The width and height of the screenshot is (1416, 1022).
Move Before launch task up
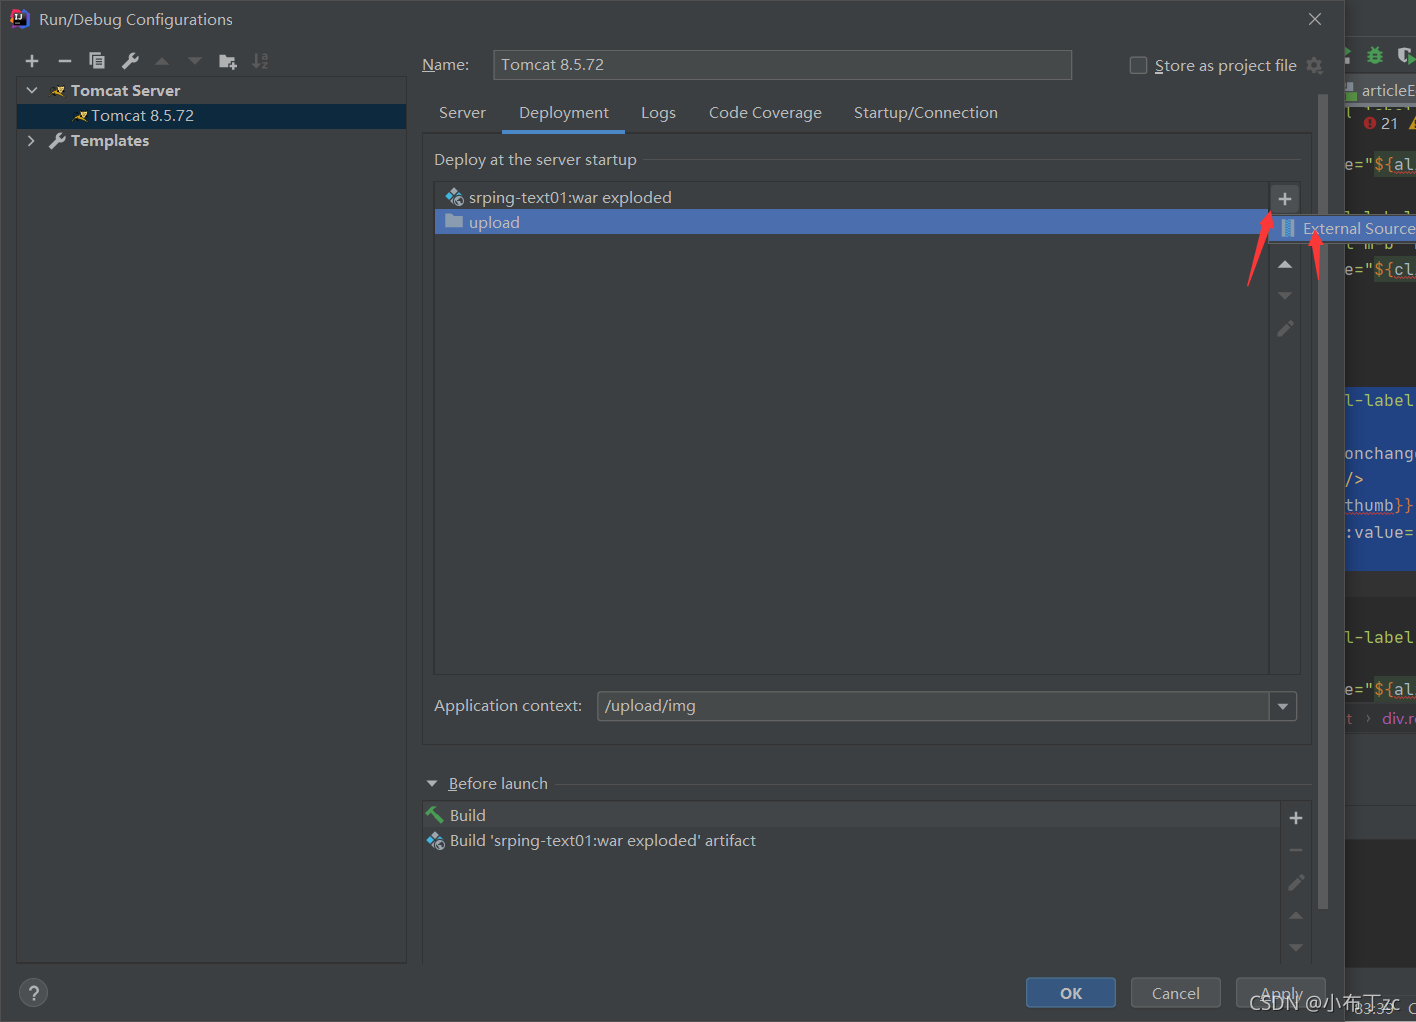(1296, 915)
